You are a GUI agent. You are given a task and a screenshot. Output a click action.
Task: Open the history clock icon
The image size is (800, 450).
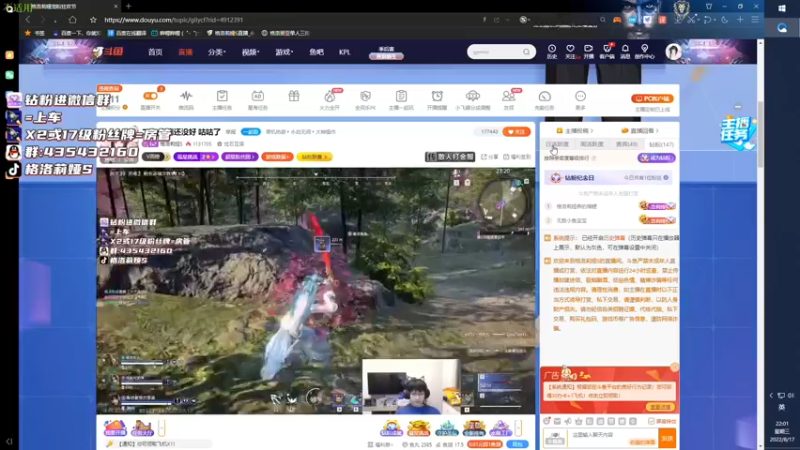[x=552, y=51]
